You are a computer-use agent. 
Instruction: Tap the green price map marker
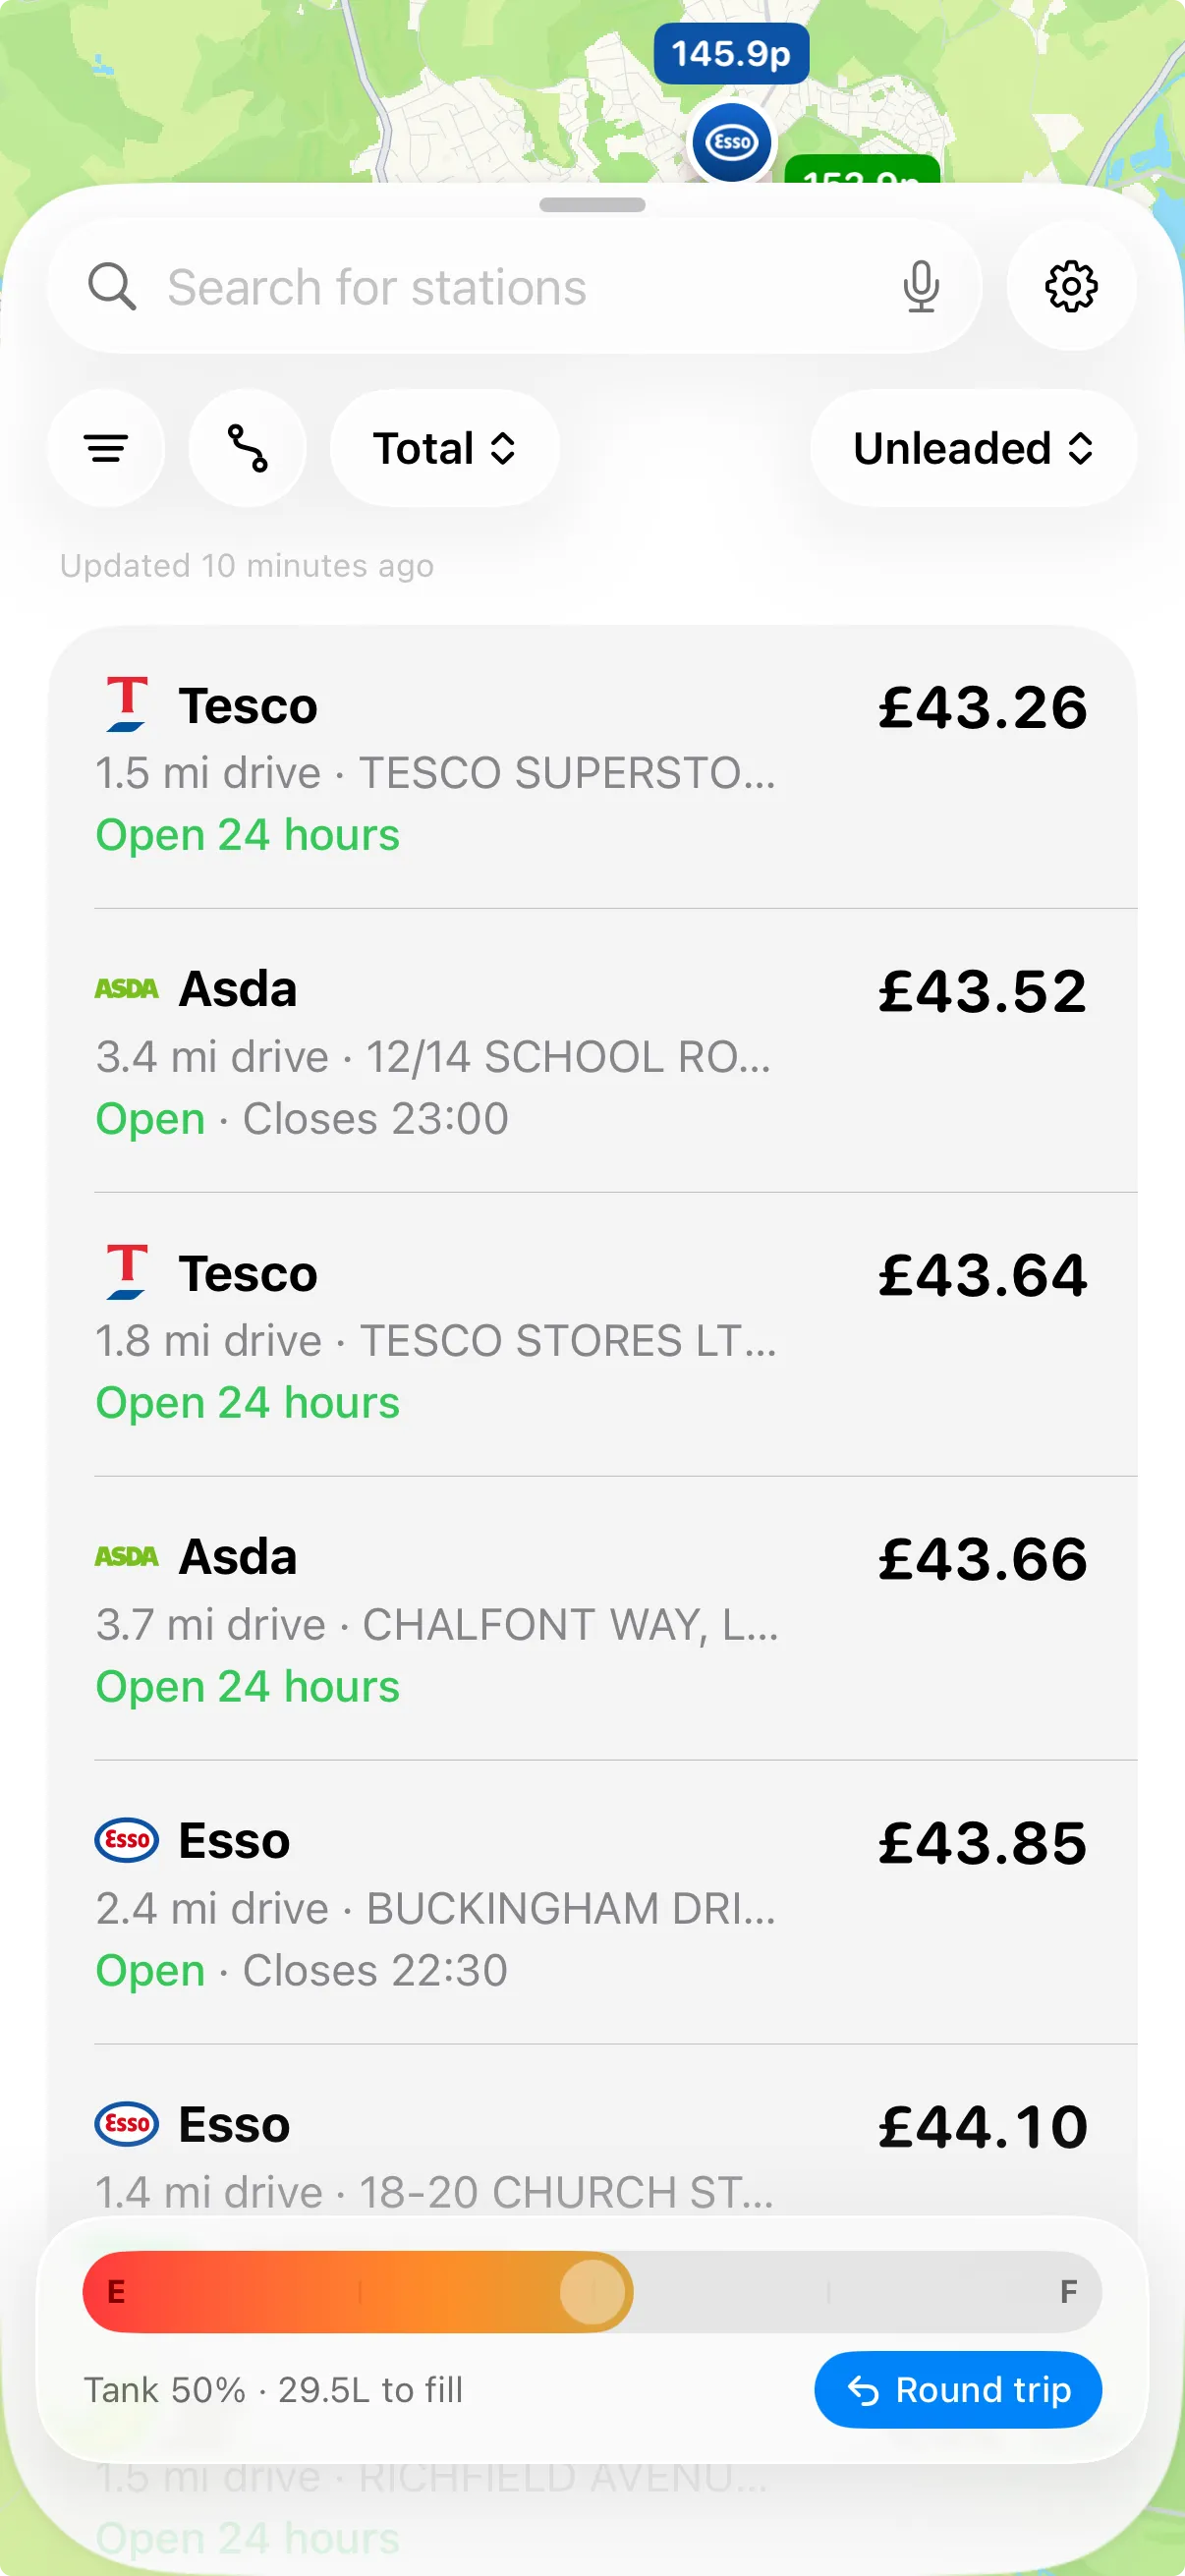point(861,170)
